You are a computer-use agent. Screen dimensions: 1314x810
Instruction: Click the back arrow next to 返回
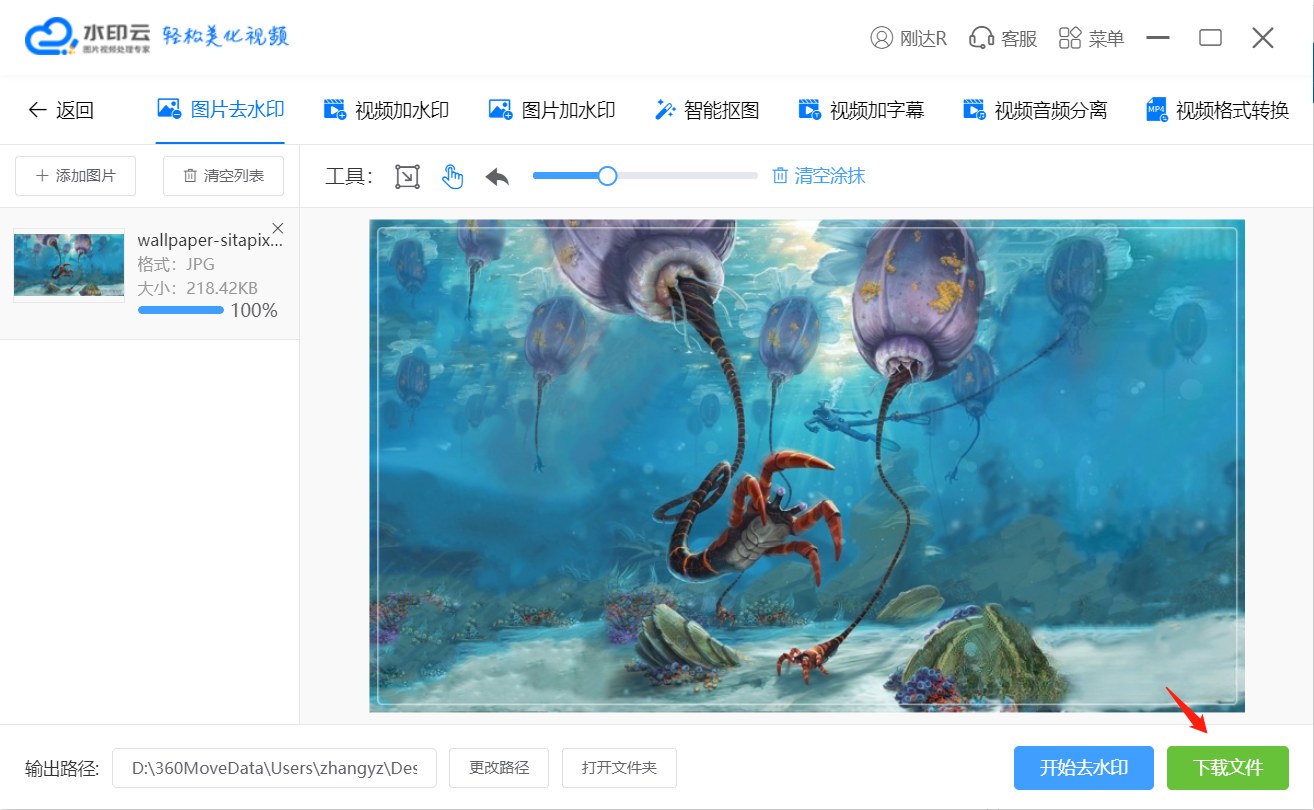coord(37,110)
